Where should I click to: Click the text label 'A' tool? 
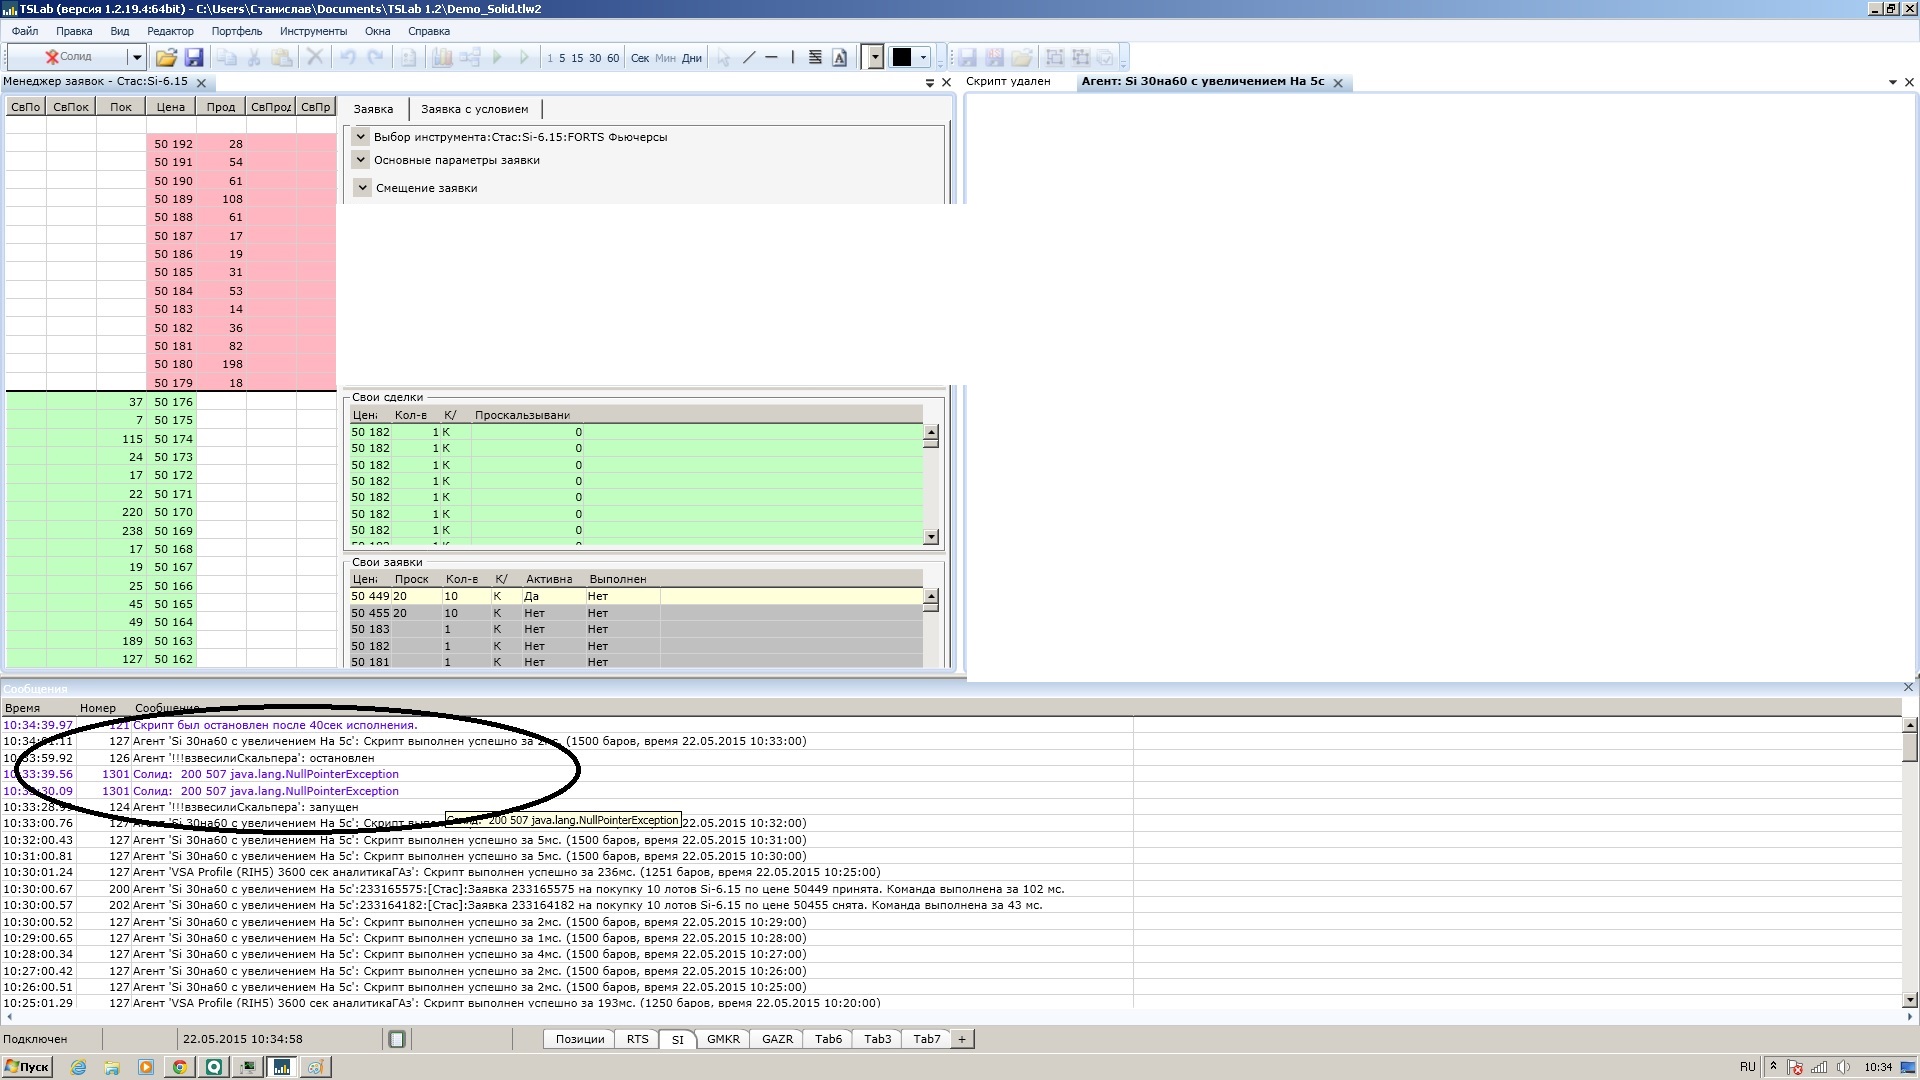[840, 58]
